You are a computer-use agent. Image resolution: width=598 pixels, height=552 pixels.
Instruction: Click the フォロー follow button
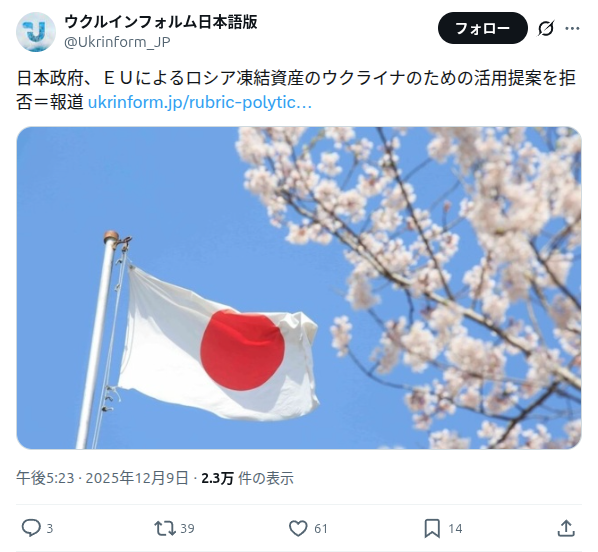[482, 28]
